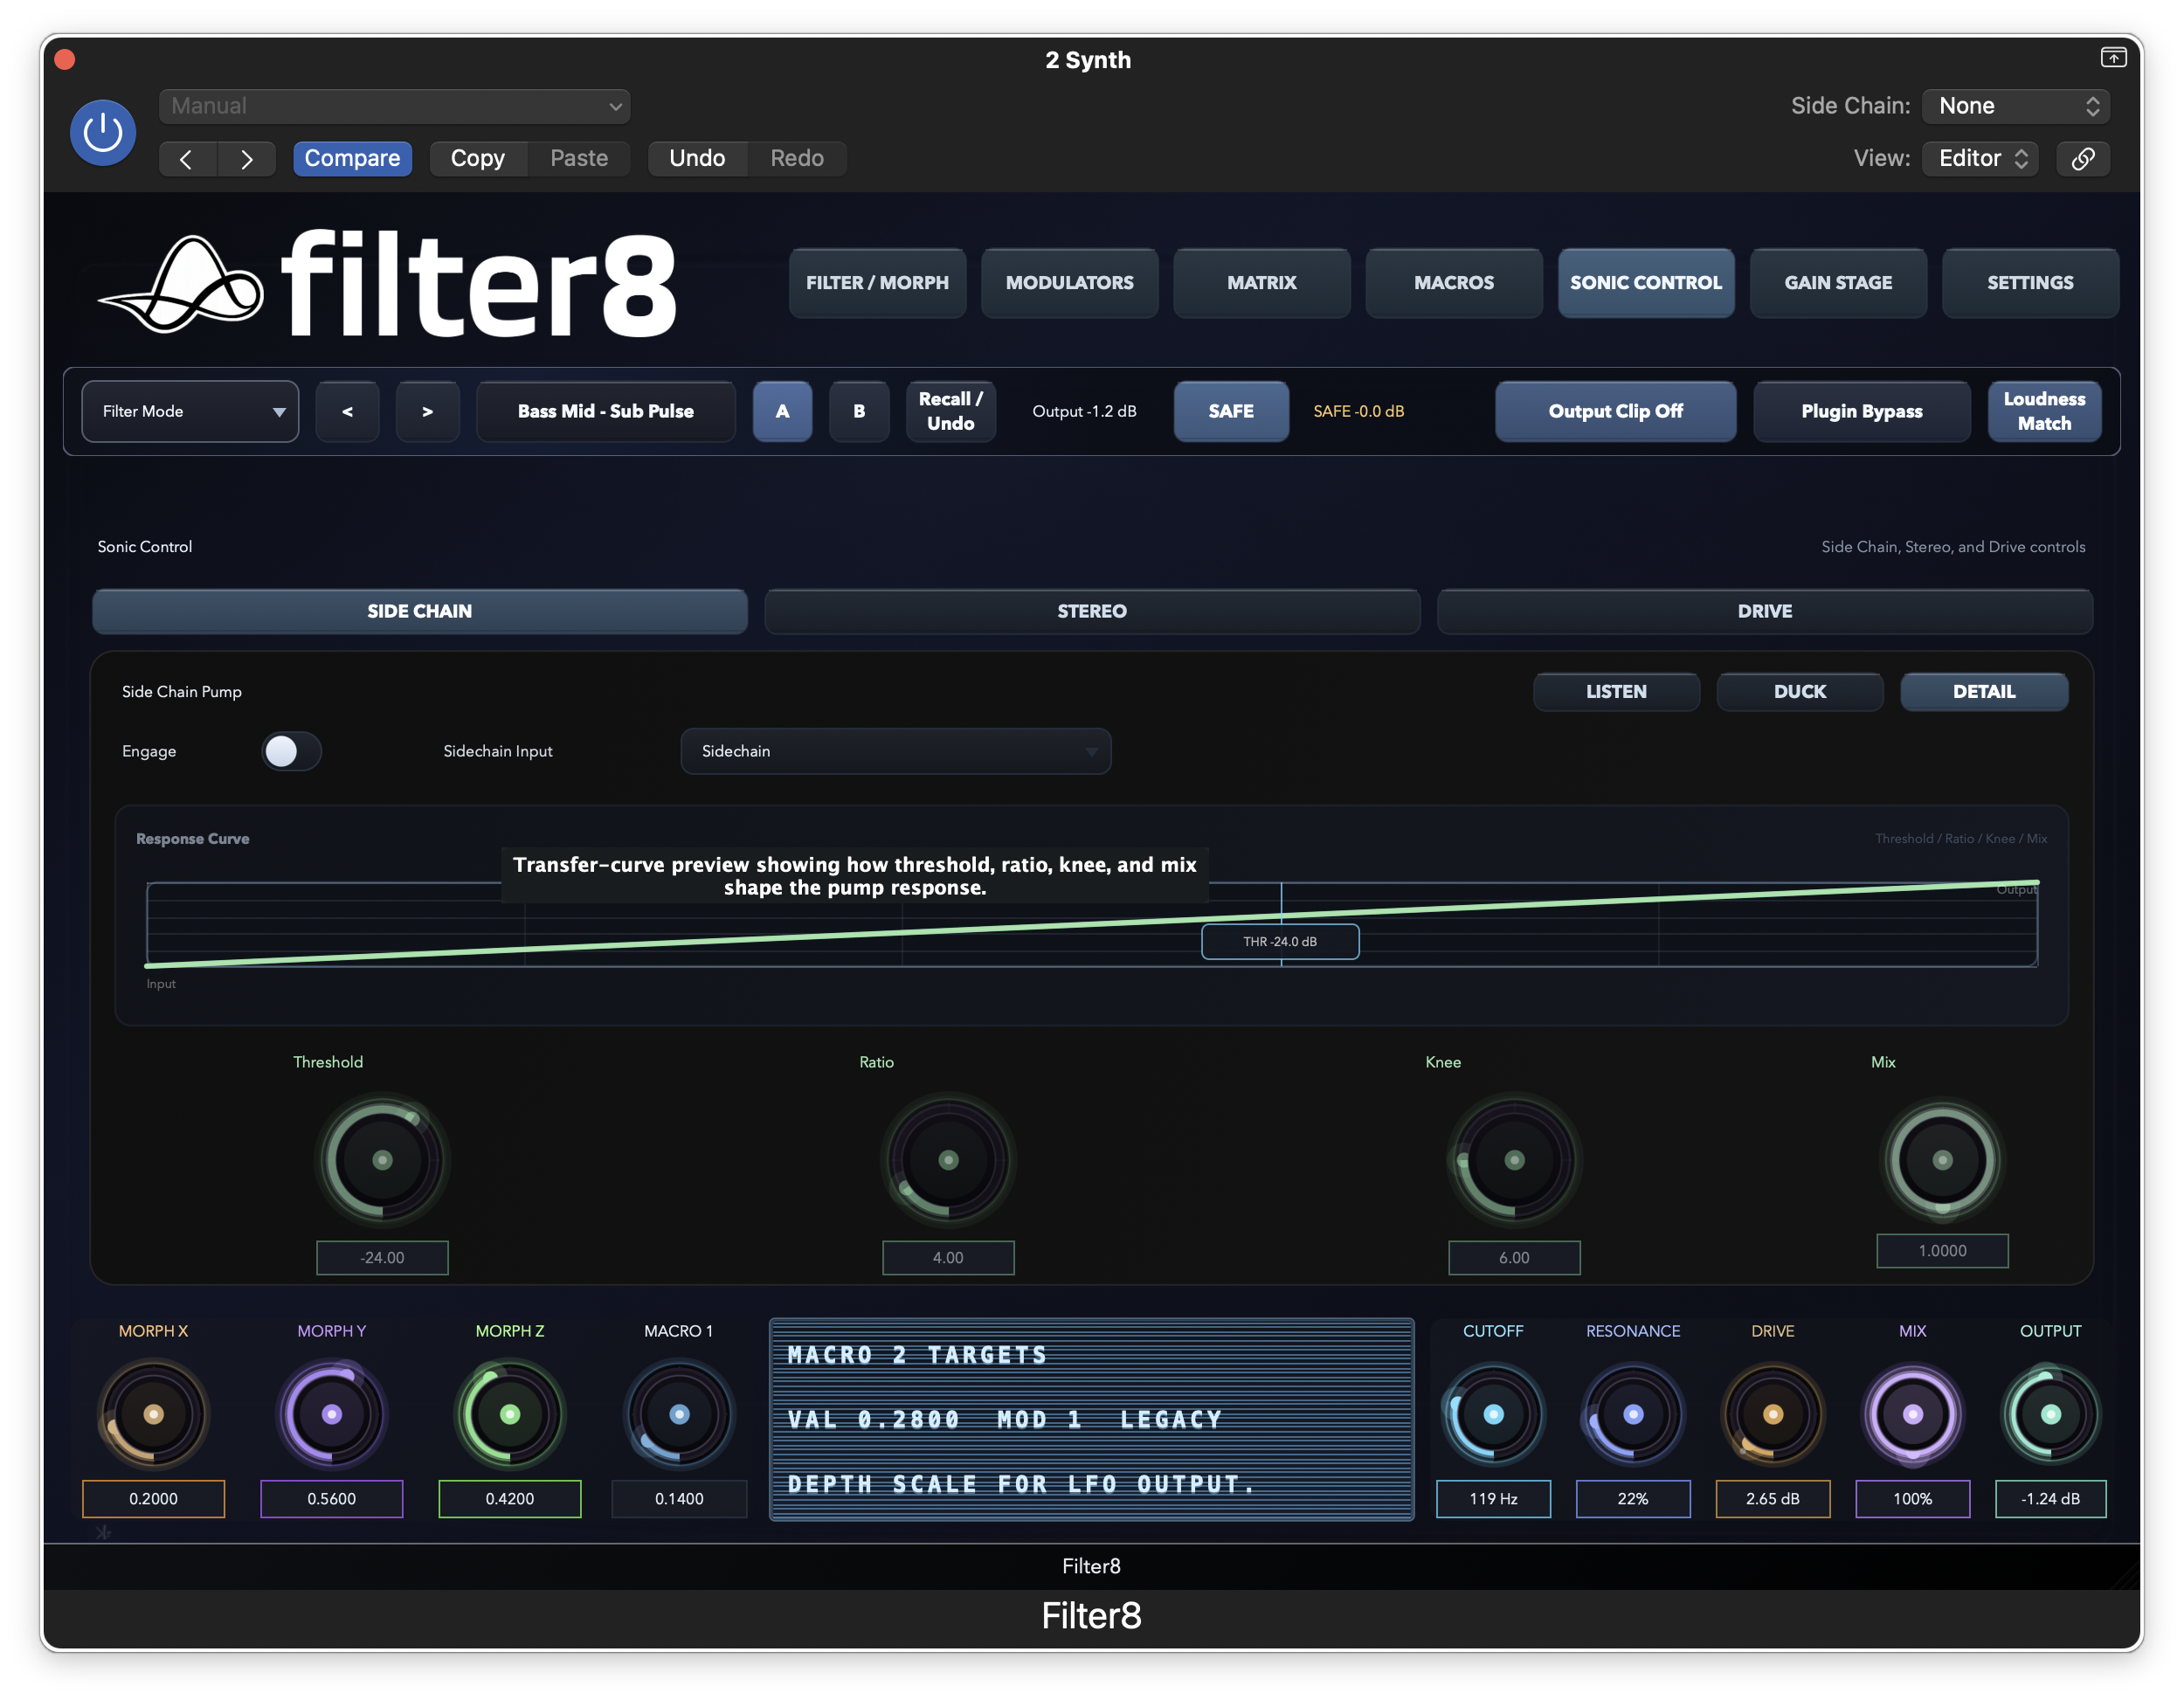Open the GAIN STAGE tab
The height and width of the screenshot is (1700, 2184).
1838,283
